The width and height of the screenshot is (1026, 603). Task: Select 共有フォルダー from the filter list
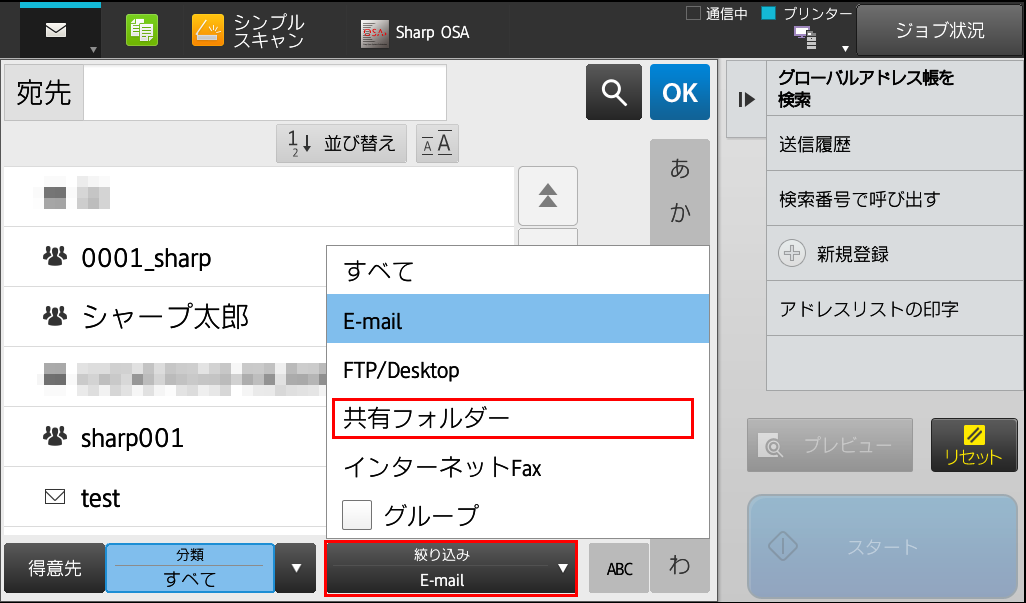[512, 419]
